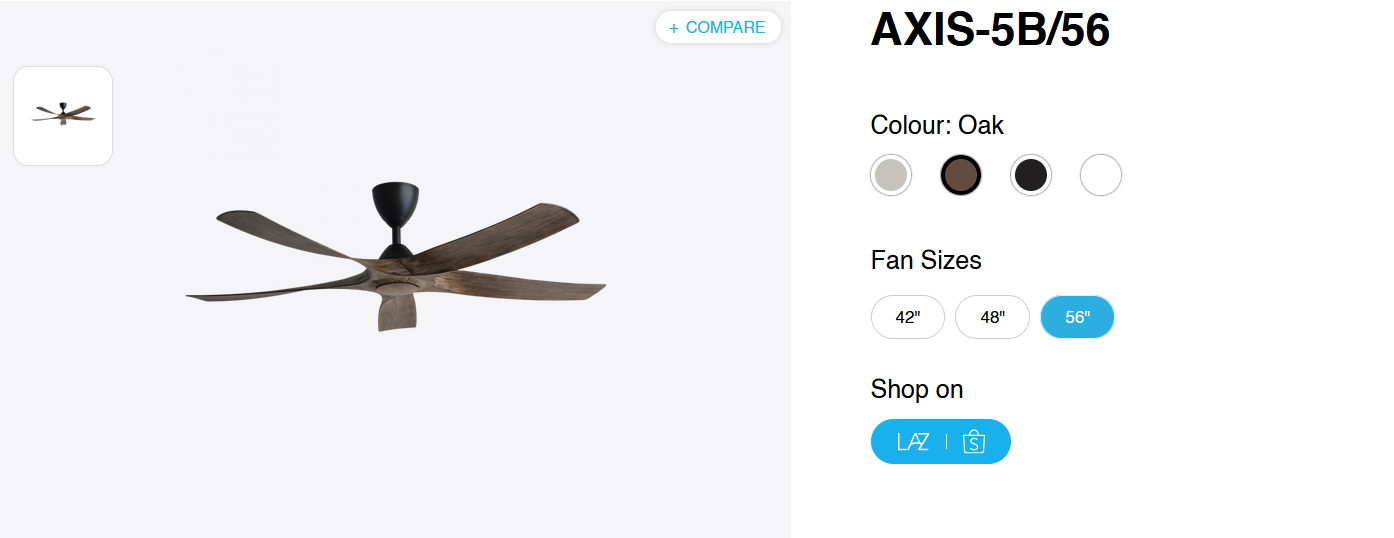Click the "Fan Sizes" heading

926,260
